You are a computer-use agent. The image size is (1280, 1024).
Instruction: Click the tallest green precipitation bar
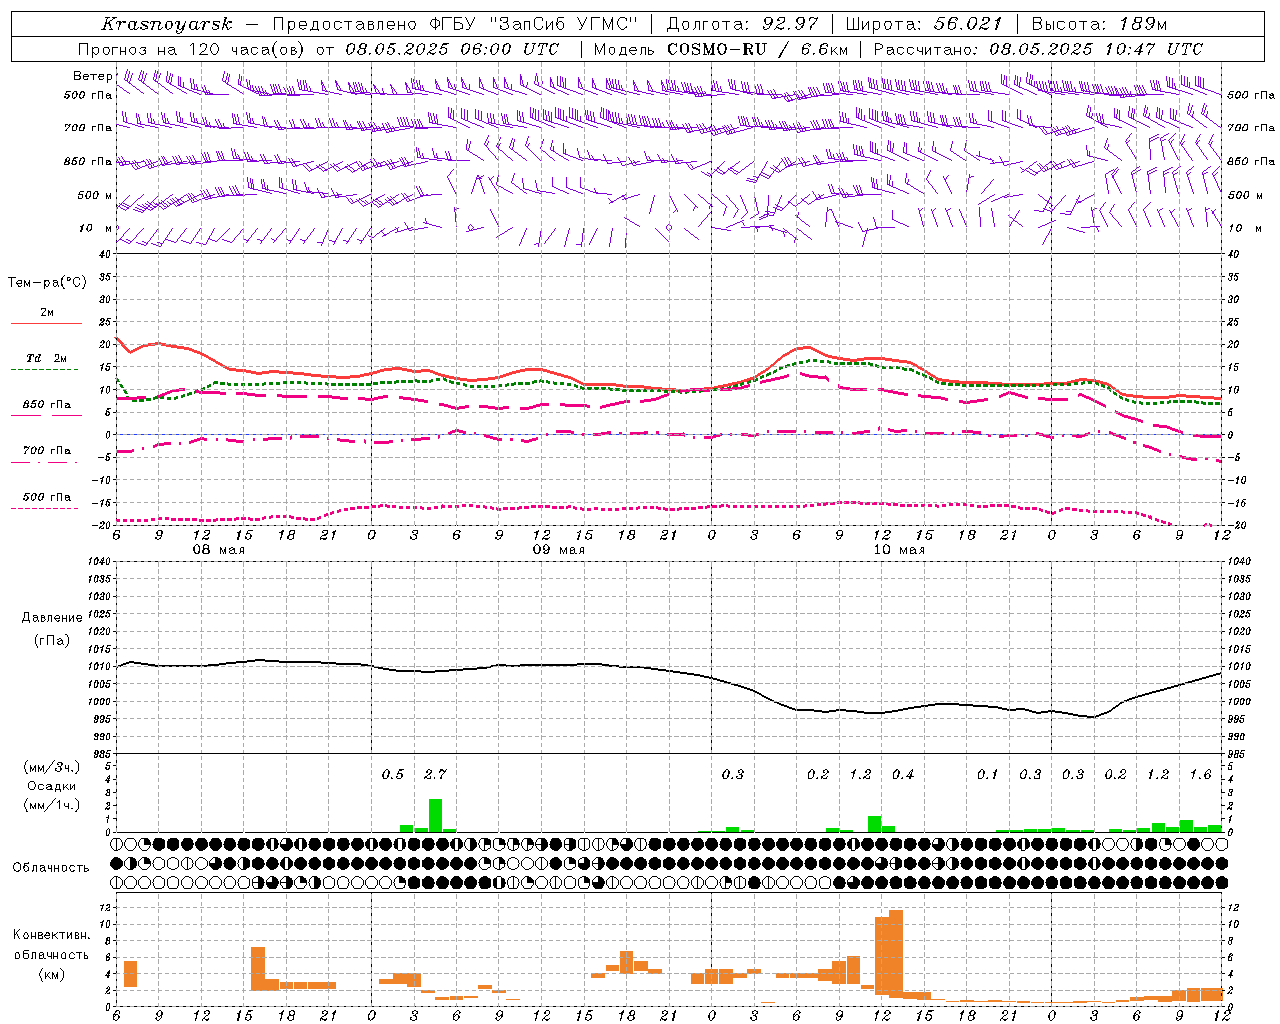[x=435, y=815]
